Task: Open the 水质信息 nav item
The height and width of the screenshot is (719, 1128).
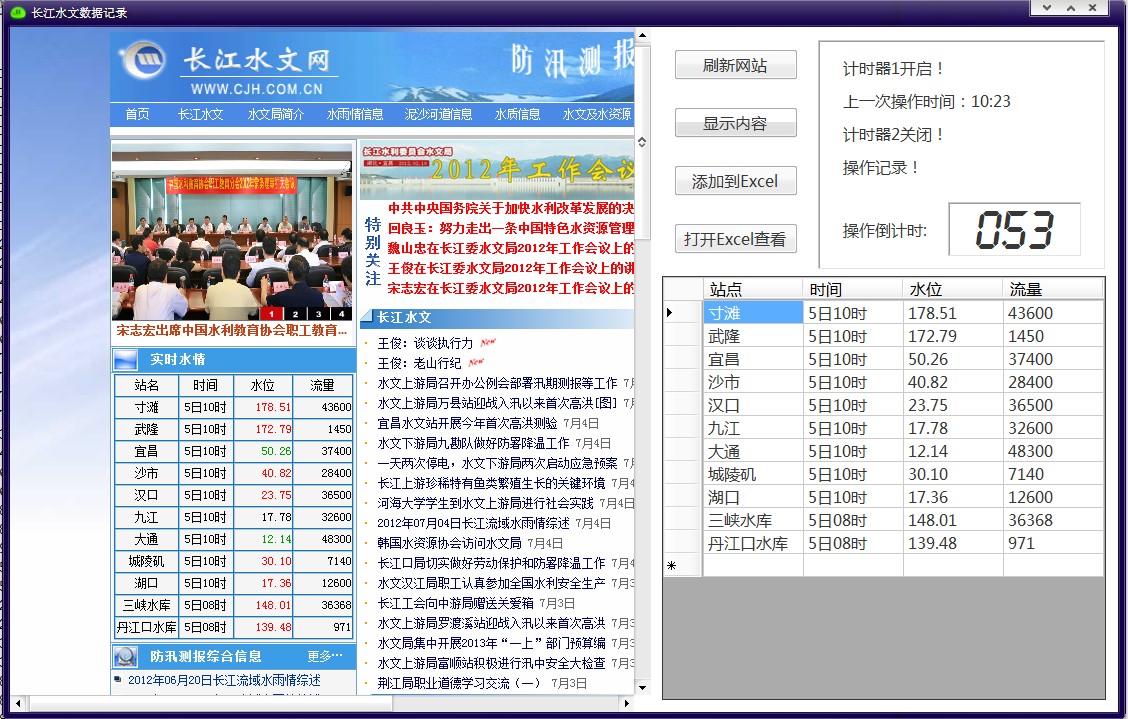Action: click(517, 114)
